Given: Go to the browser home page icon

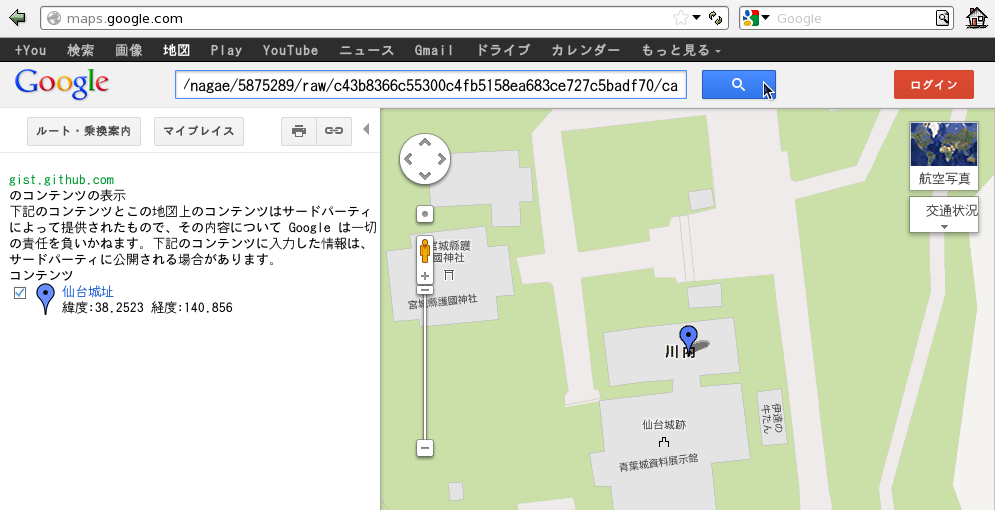Looking at the screenshot, I should [977, 18].
